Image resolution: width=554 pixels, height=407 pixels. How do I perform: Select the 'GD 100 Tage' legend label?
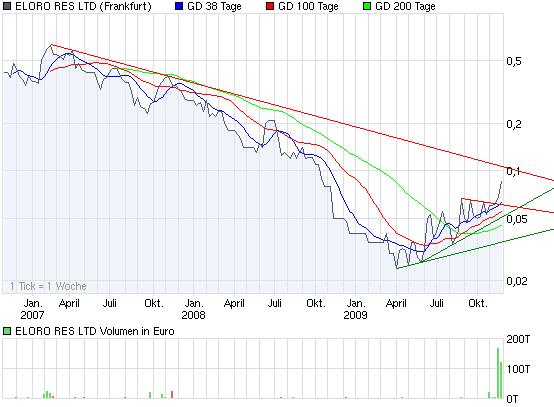(308, 6)
